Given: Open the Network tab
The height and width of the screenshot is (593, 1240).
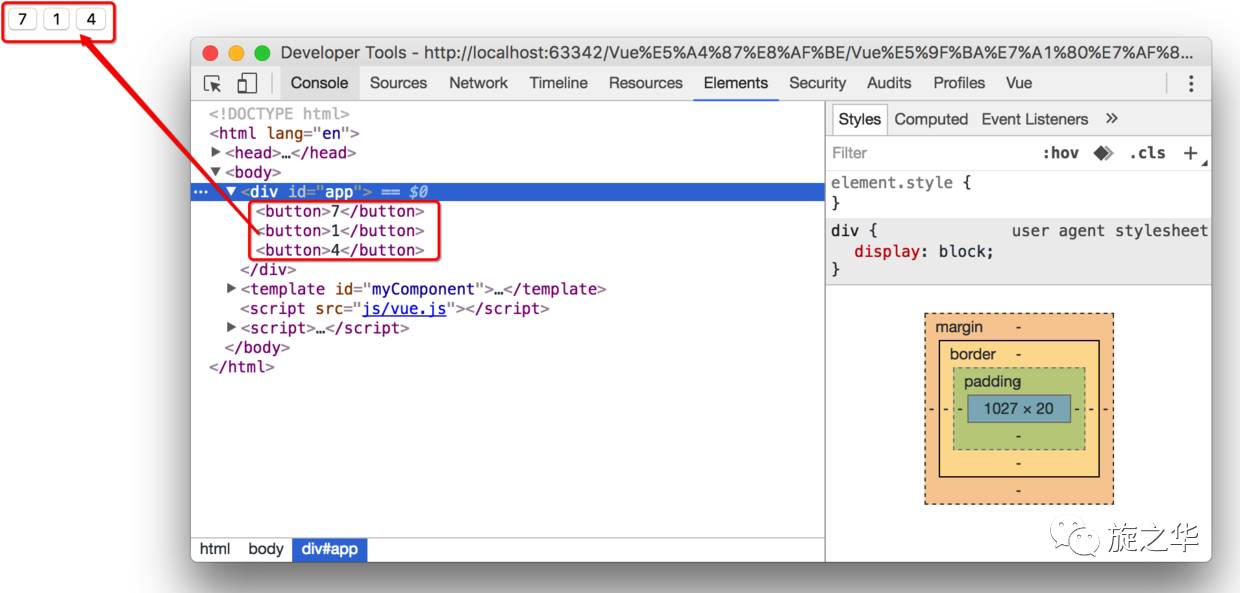Looking at the screenshot, I should coord(478,83).
